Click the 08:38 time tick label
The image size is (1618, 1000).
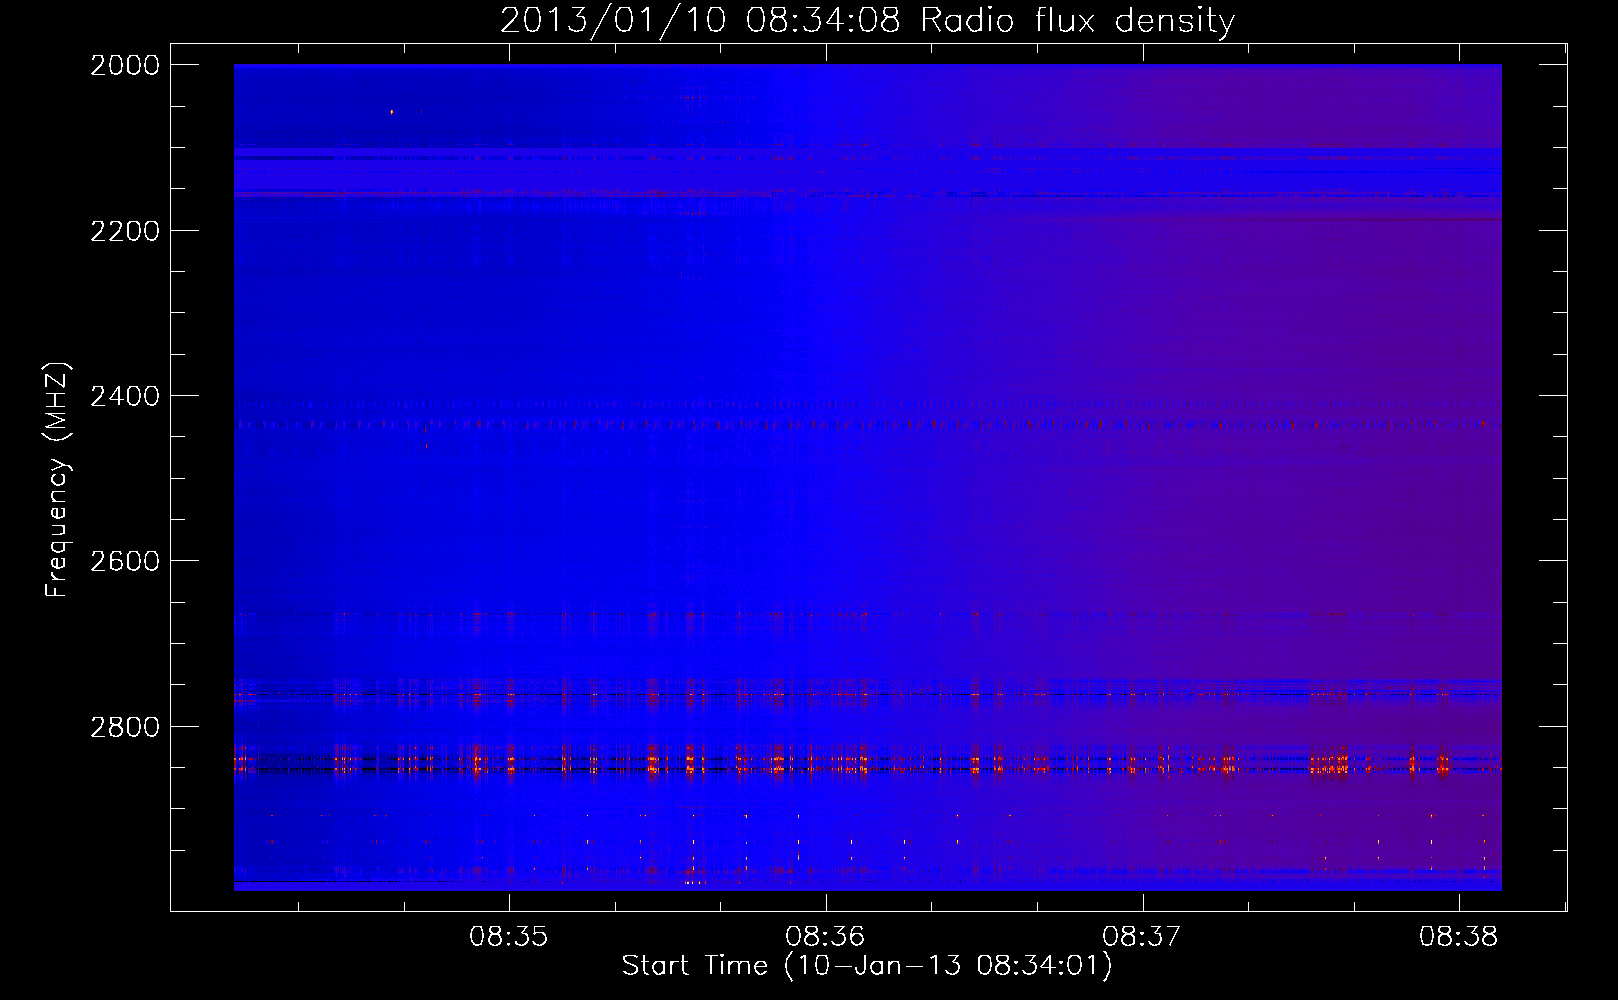coord(1458,936)
